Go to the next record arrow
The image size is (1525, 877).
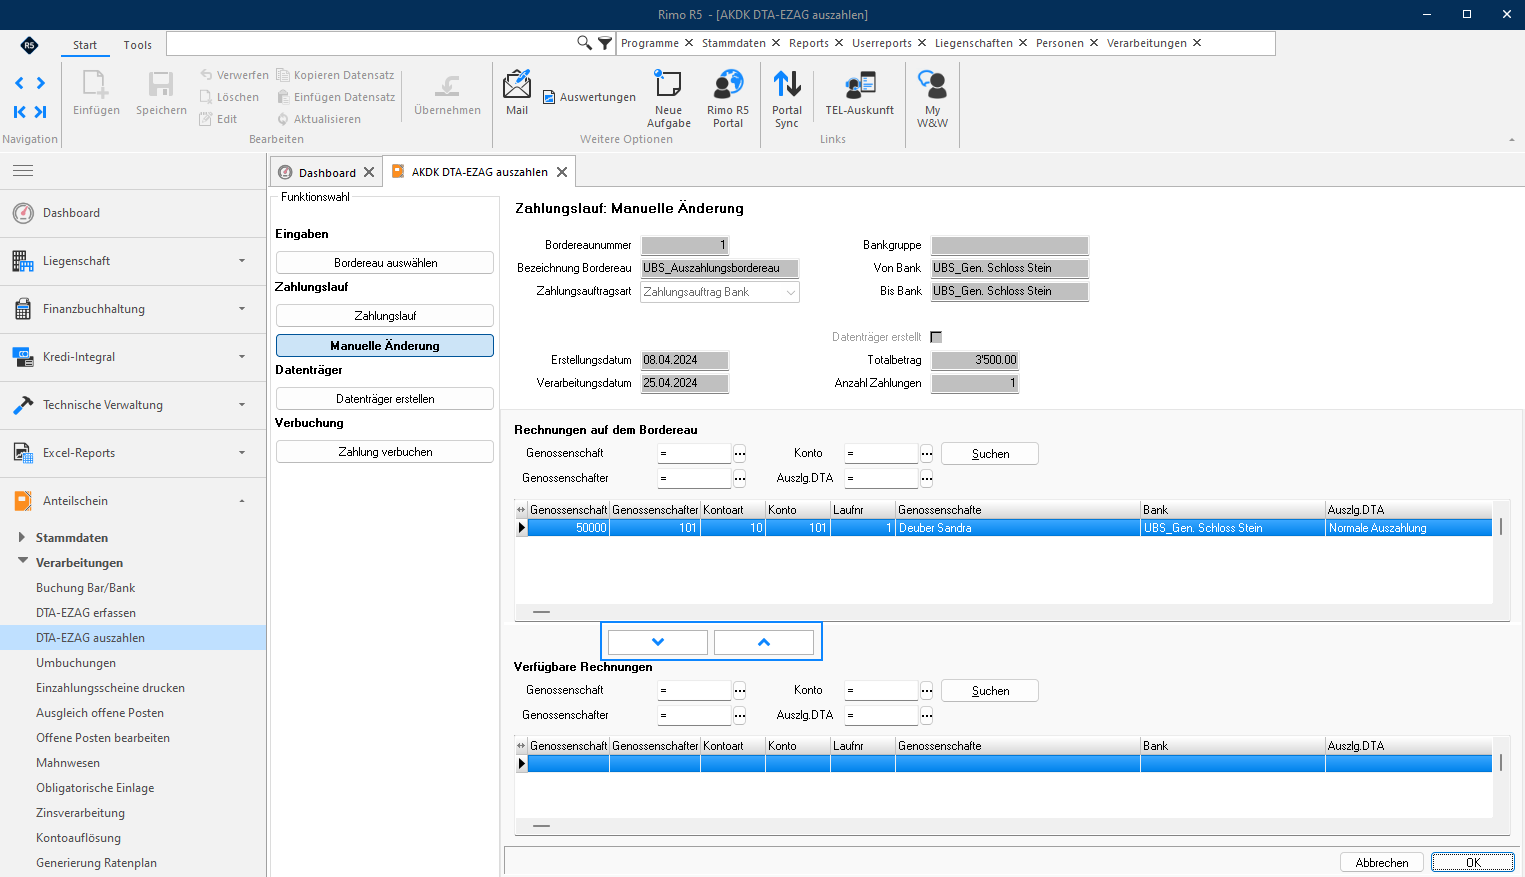[41, 83]
